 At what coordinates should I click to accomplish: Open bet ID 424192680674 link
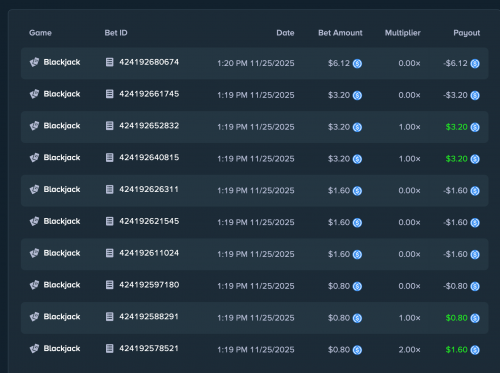pos(149,62)
